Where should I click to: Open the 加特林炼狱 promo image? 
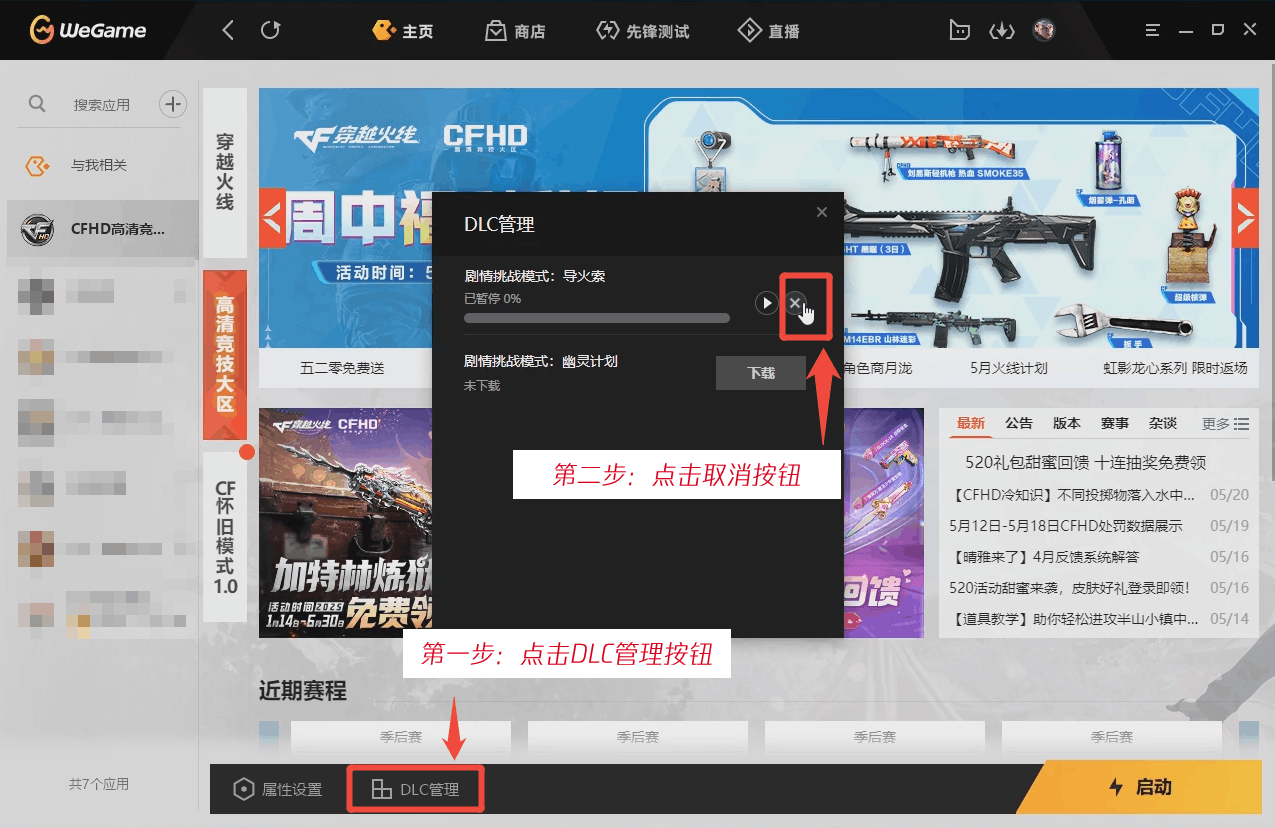pos(345,522)
